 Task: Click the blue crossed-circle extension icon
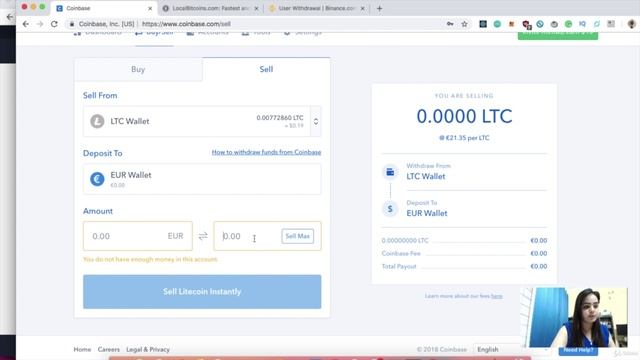click(x=540, y=24)
